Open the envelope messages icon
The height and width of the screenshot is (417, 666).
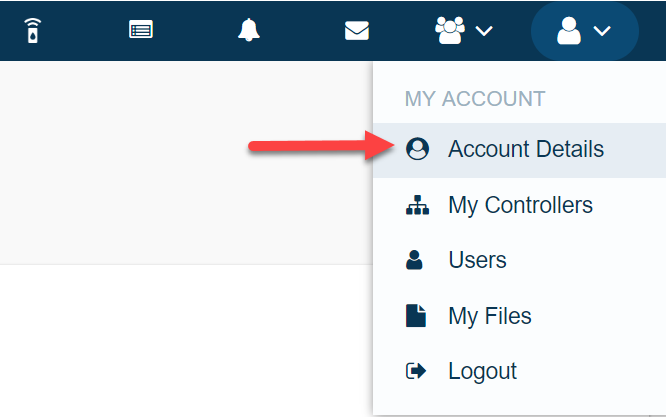[x=357, y=31]
